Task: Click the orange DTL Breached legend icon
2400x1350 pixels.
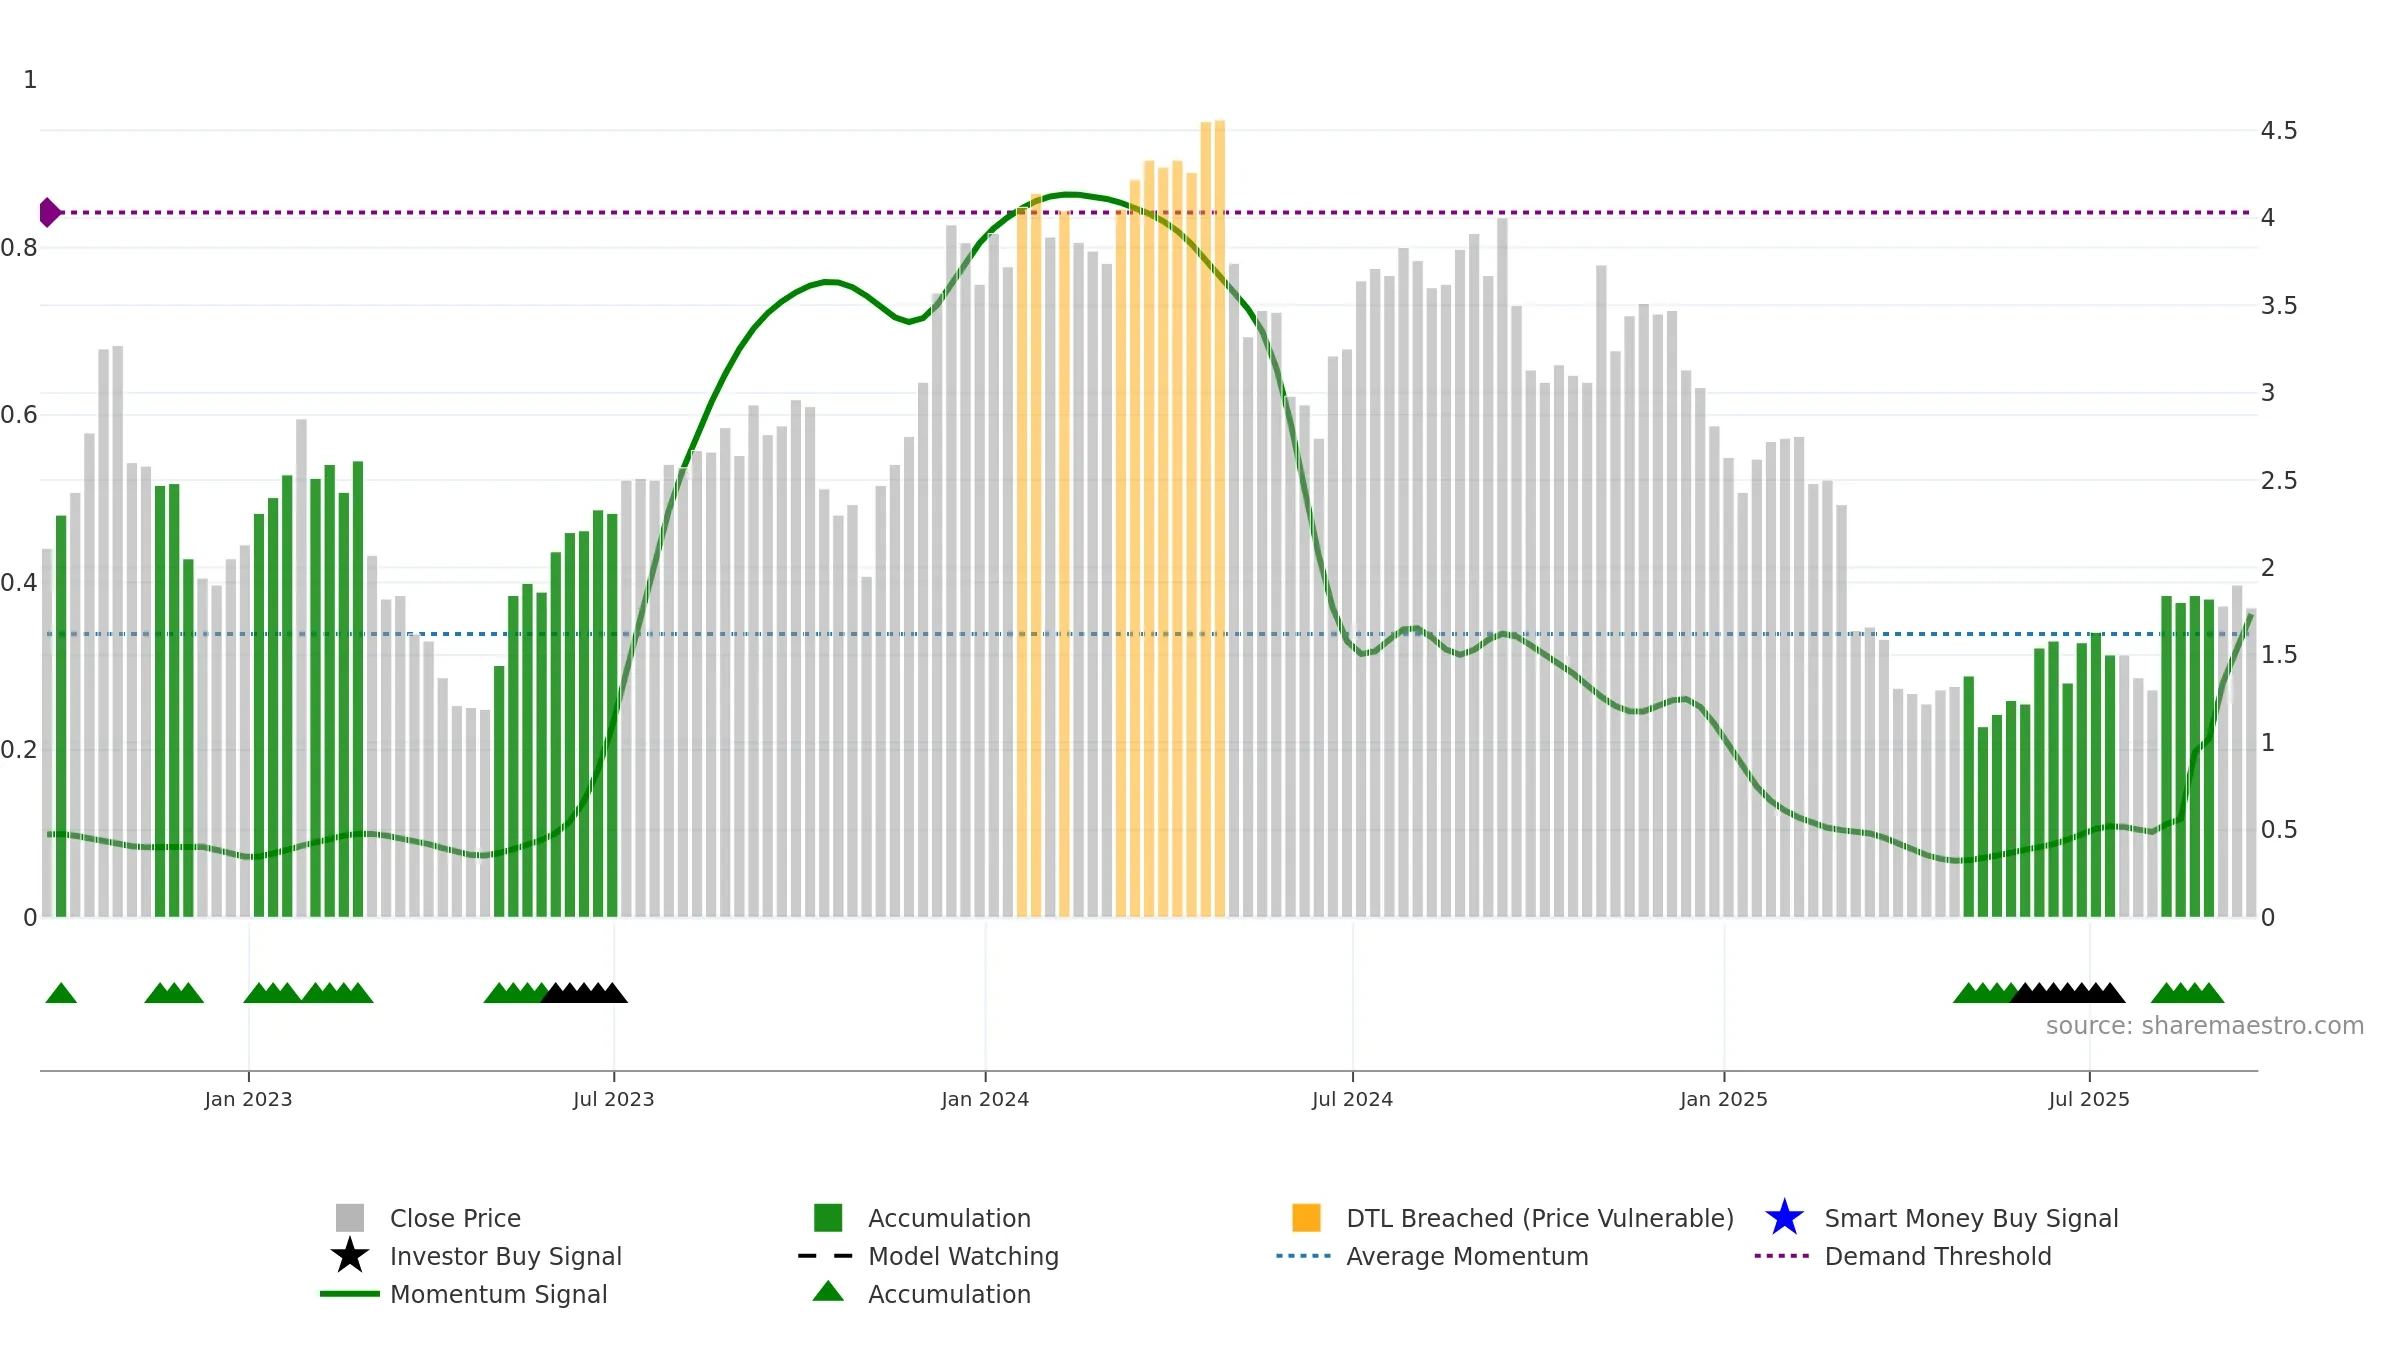Action: (x=1306, y=1217)
